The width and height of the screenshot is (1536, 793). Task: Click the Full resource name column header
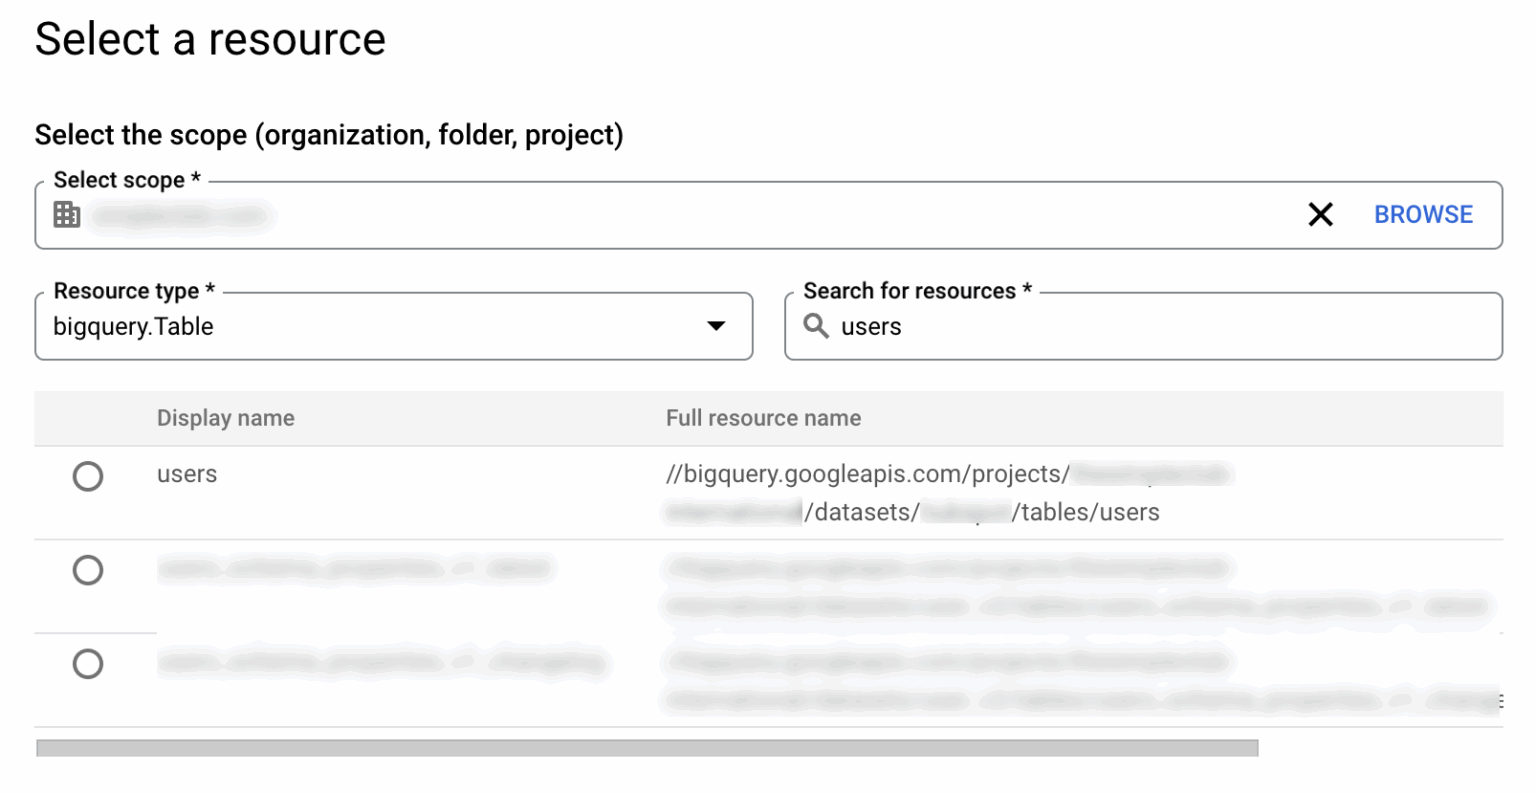[x=763, y=418]
